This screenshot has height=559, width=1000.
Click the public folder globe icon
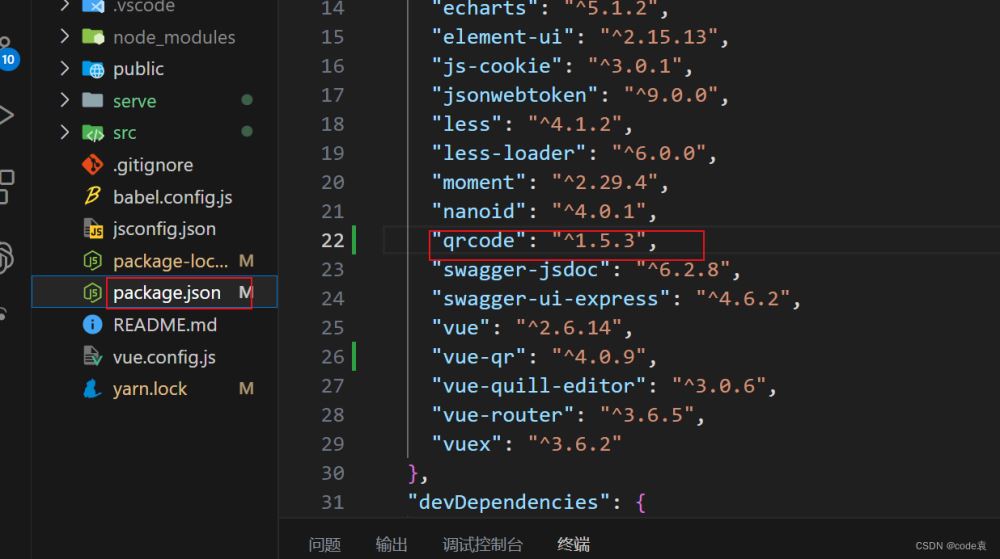[92, 69]
